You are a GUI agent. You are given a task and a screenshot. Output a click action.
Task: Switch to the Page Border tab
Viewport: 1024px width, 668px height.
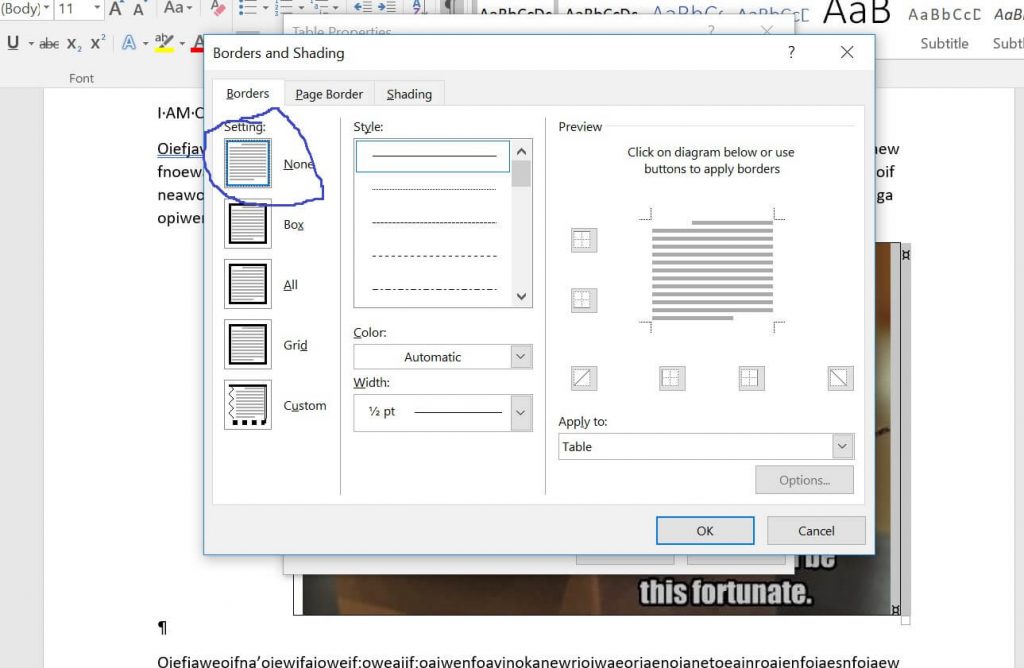click(329, 94)
